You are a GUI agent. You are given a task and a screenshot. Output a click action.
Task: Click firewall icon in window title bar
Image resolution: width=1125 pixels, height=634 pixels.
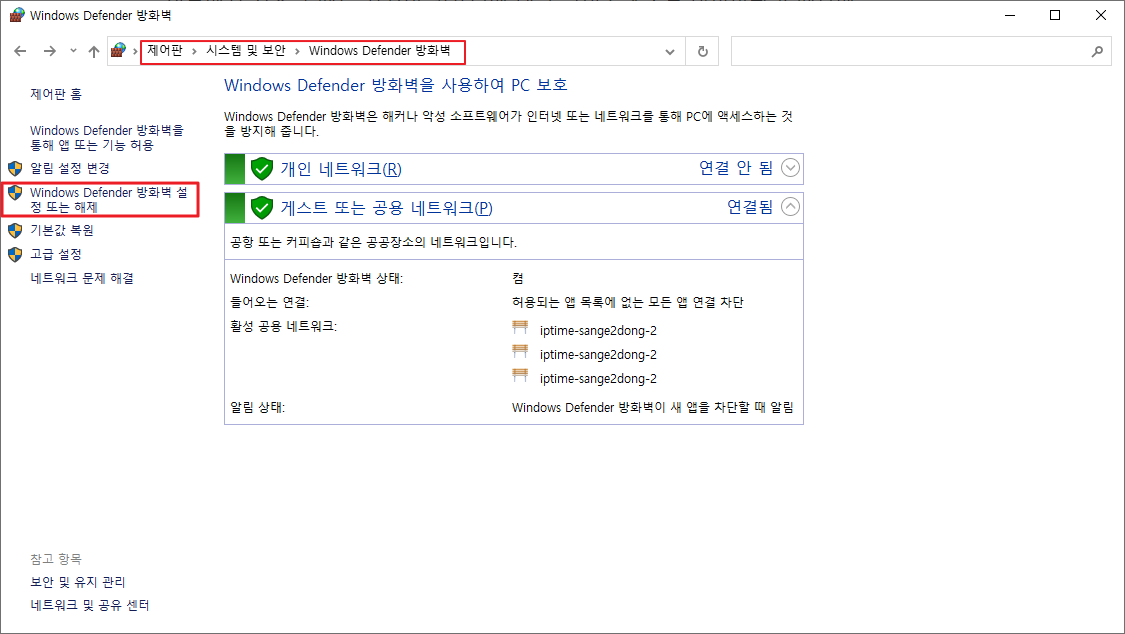[17, 15]
